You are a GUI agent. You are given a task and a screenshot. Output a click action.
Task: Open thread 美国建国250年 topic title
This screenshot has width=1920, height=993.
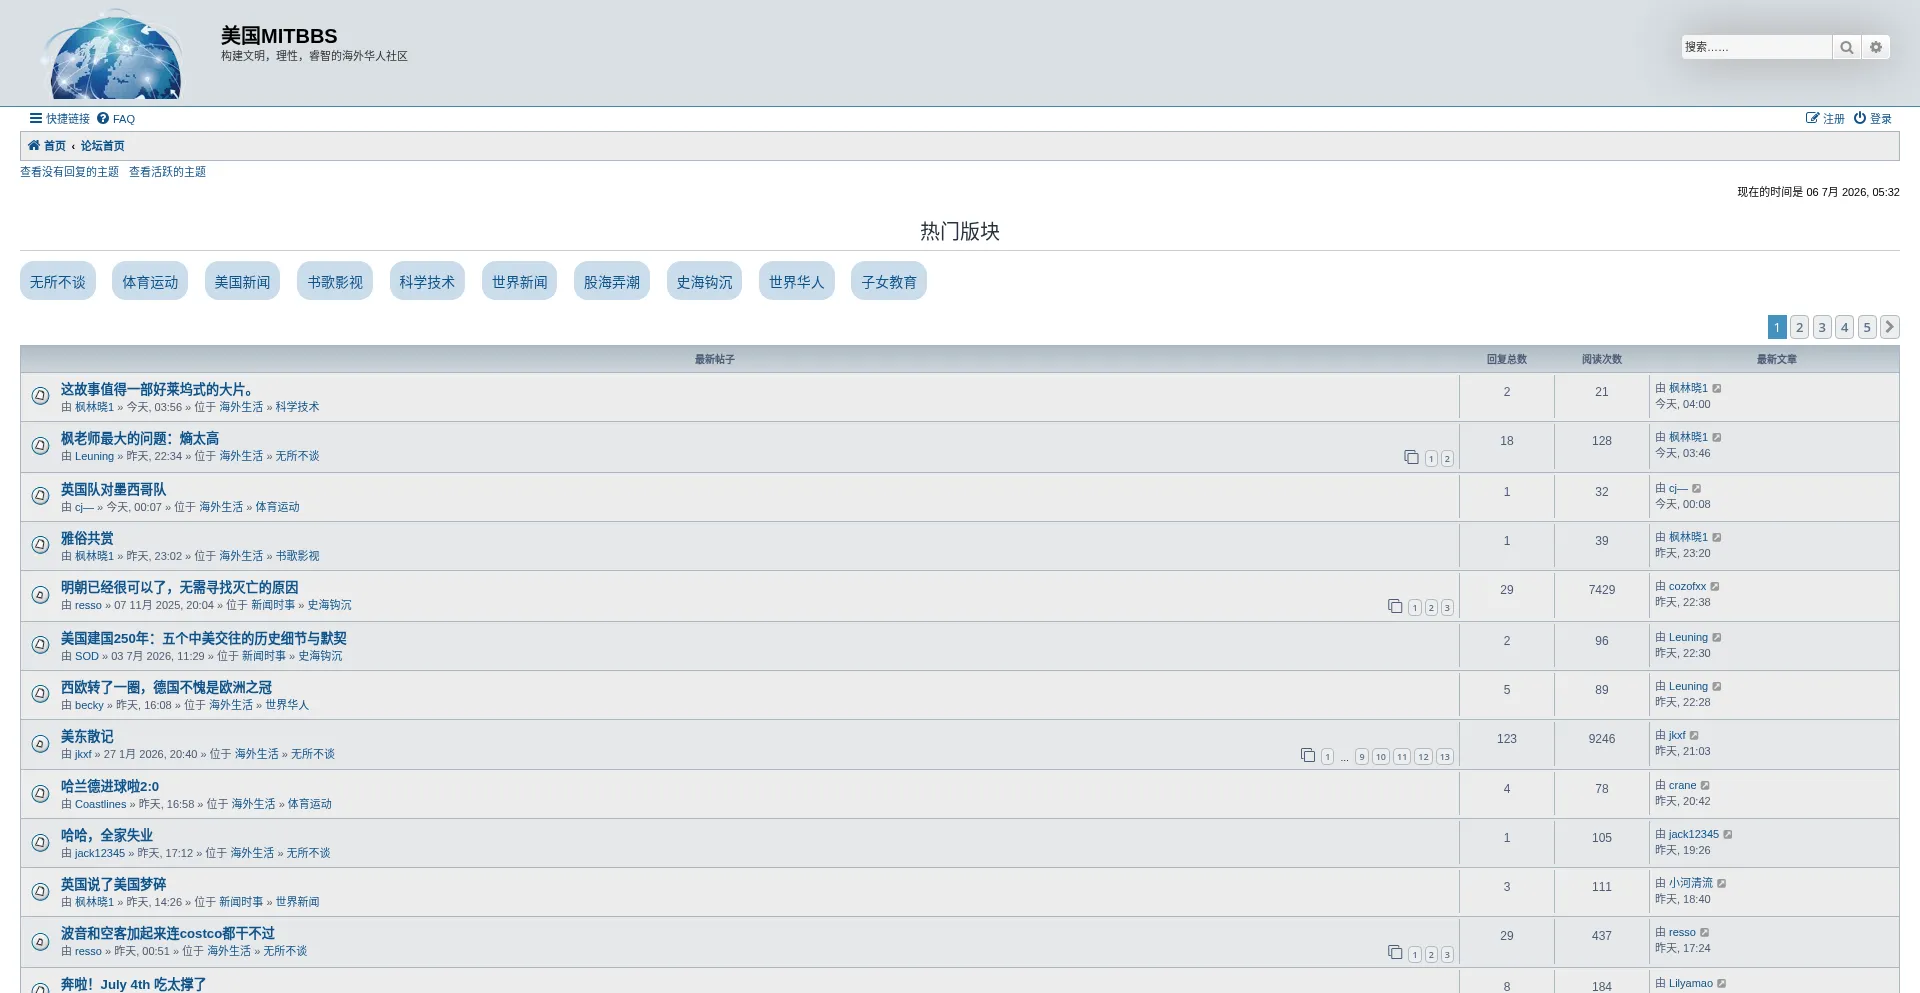(204, 638)
